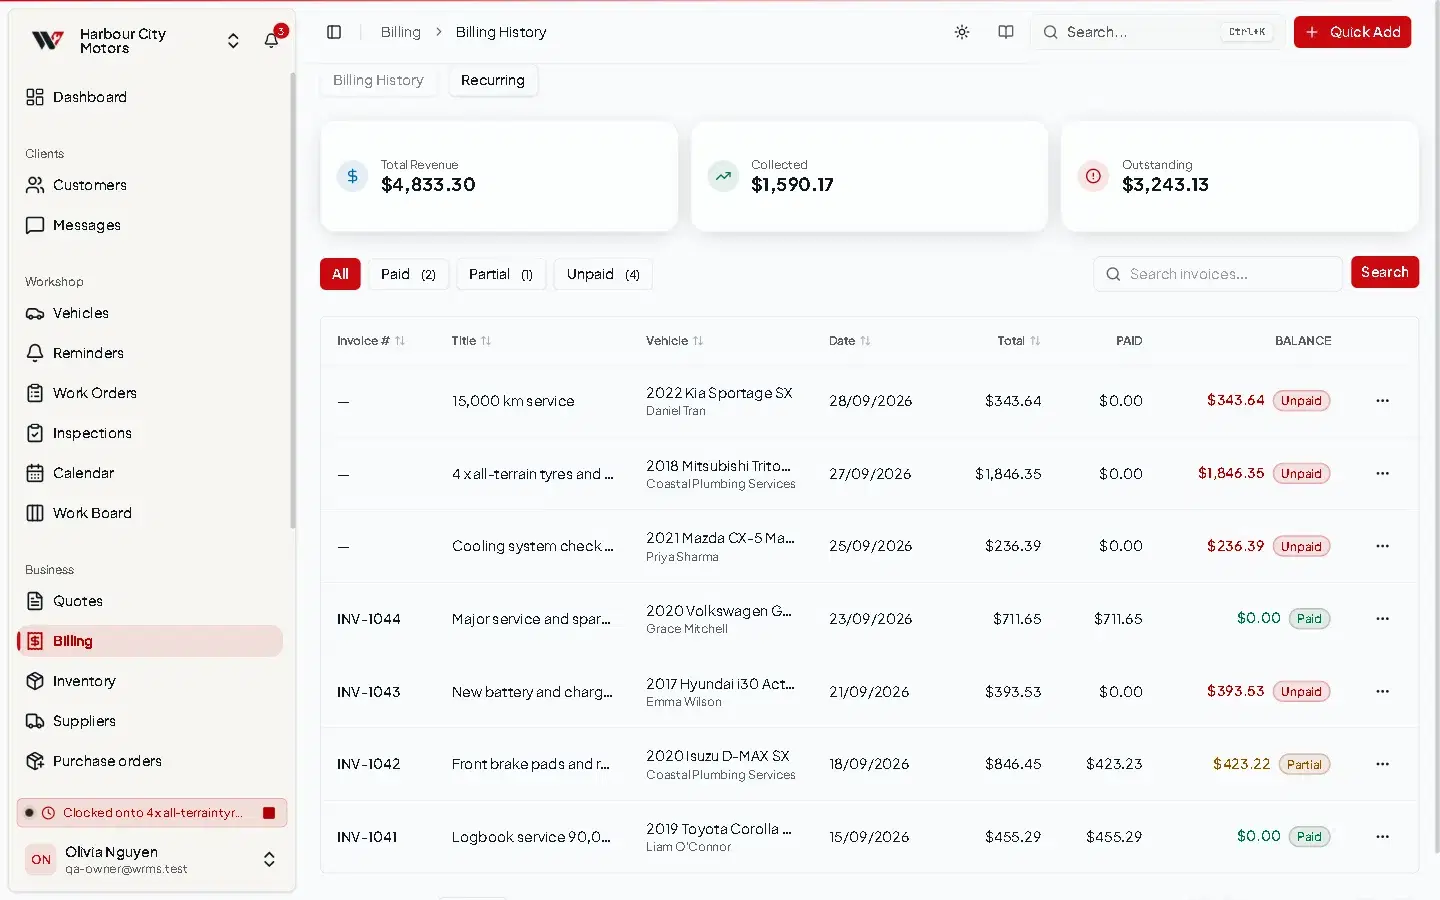This screenshot has width=1440, height=900.
Task: Click the Total Revenue dollar icon
Action: [352, 176]
